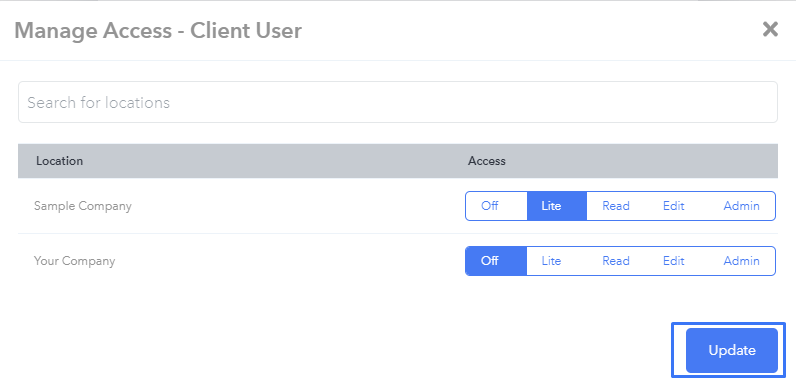
Task: Click the Search for locations field
Action: (x=397, y=102)
